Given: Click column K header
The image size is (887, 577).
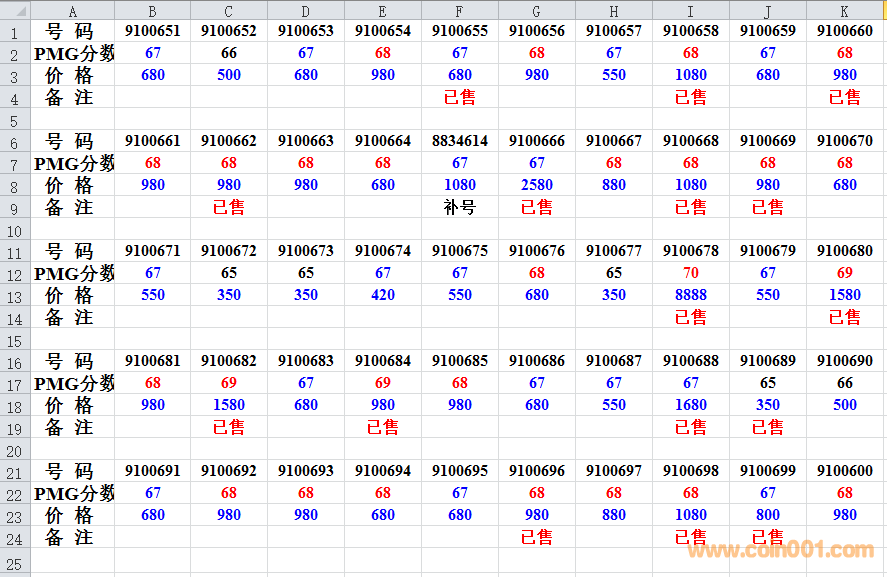Looking at the screenshot, I should [845, 10].
